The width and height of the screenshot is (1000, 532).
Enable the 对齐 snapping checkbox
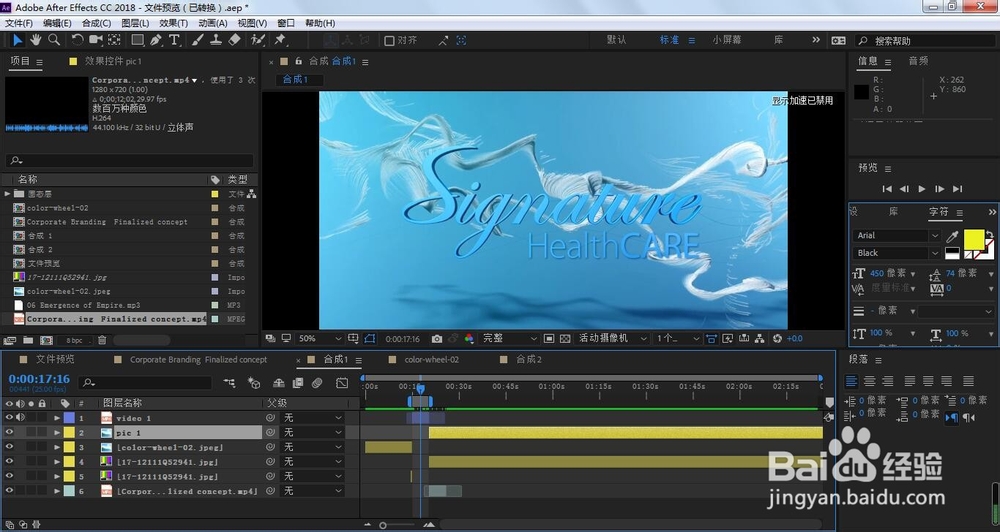[x=389, y=40]
